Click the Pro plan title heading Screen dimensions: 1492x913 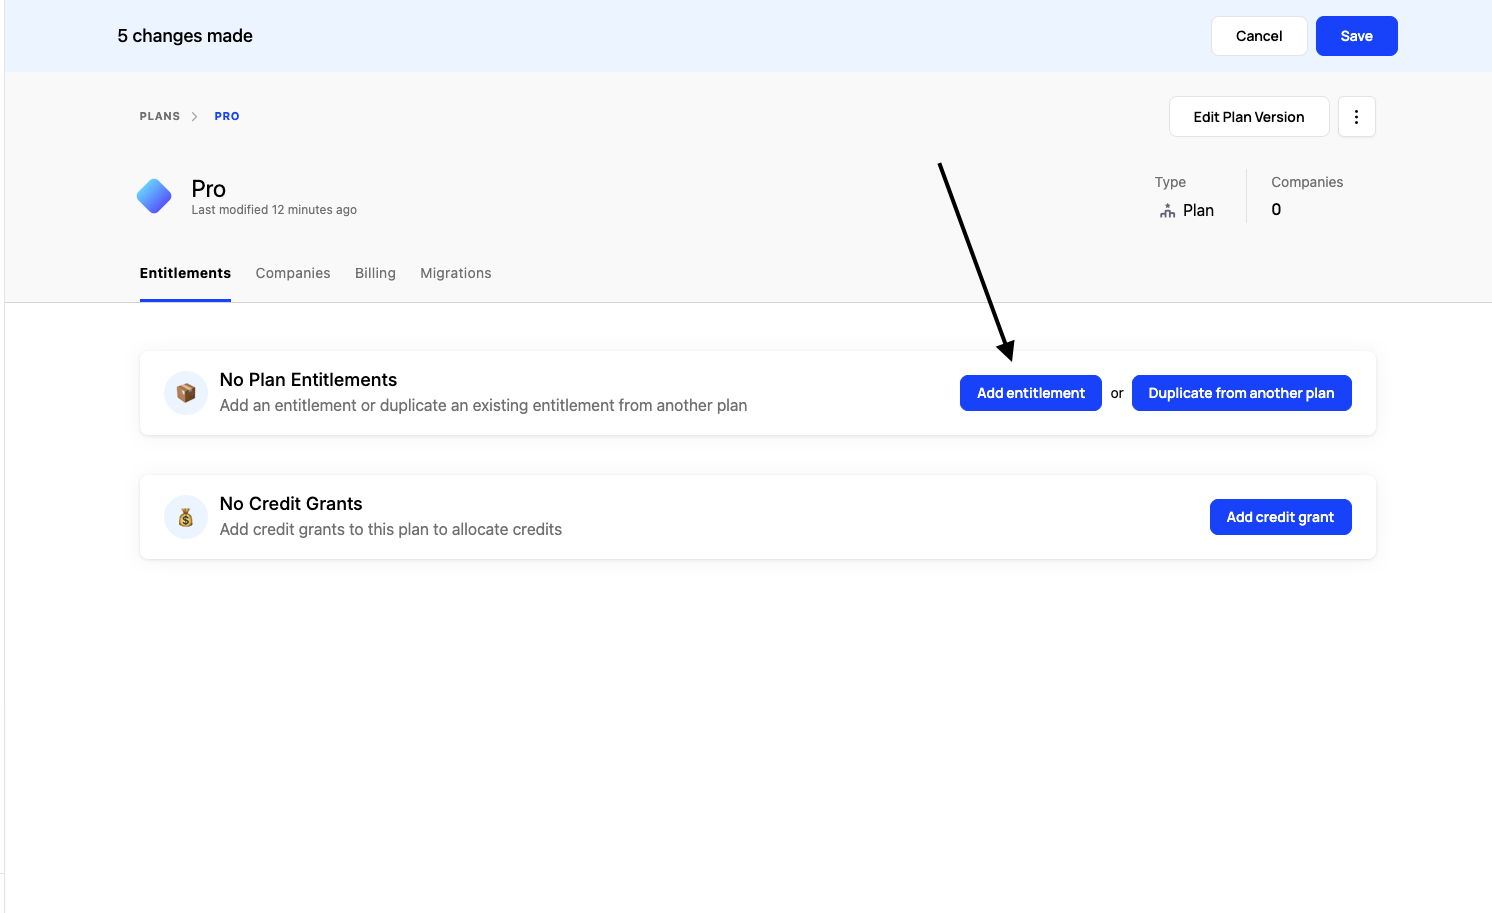209,189
